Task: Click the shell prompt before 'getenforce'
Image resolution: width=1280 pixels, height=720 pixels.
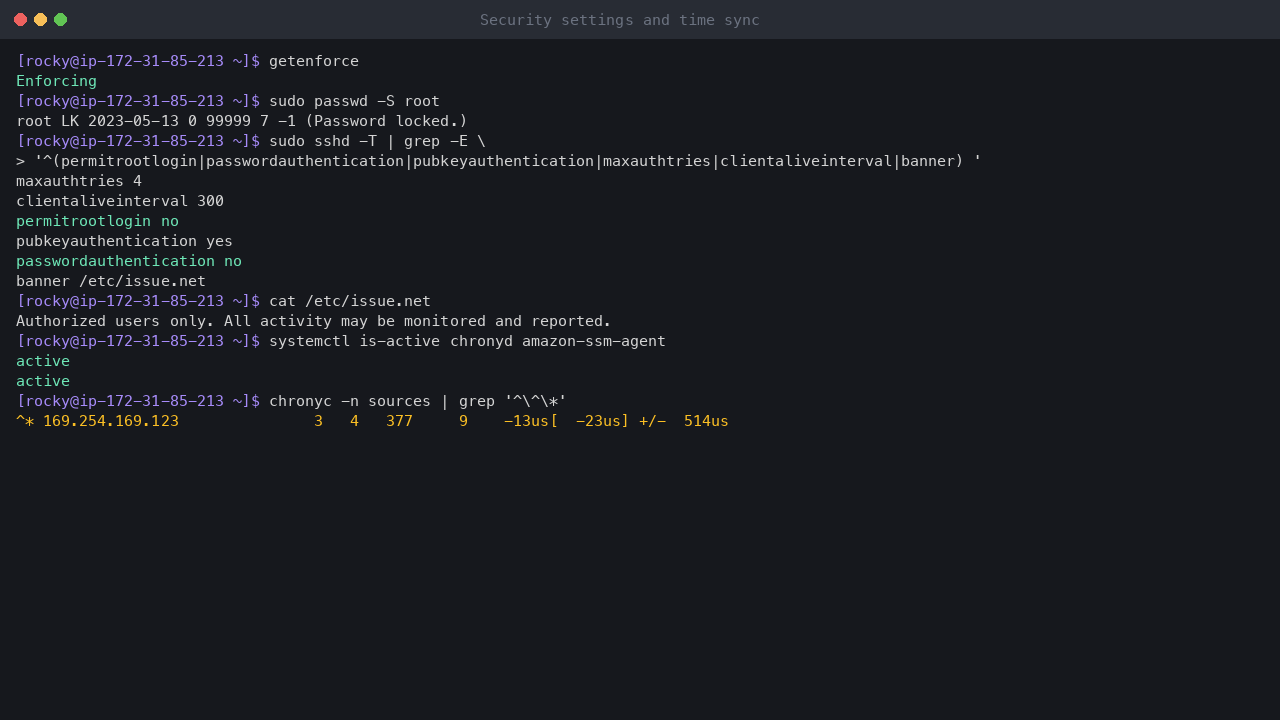Action: (x=138, y=61)
